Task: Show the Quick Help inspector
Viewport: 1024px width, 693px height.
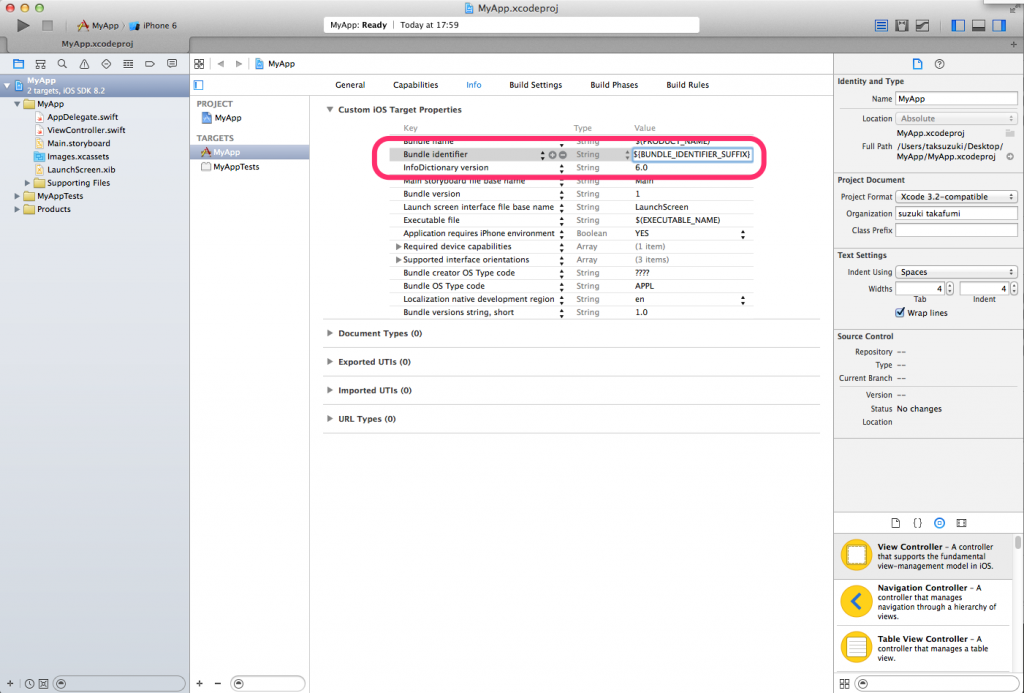Action: pyautogui.click(x=940, y=64)
